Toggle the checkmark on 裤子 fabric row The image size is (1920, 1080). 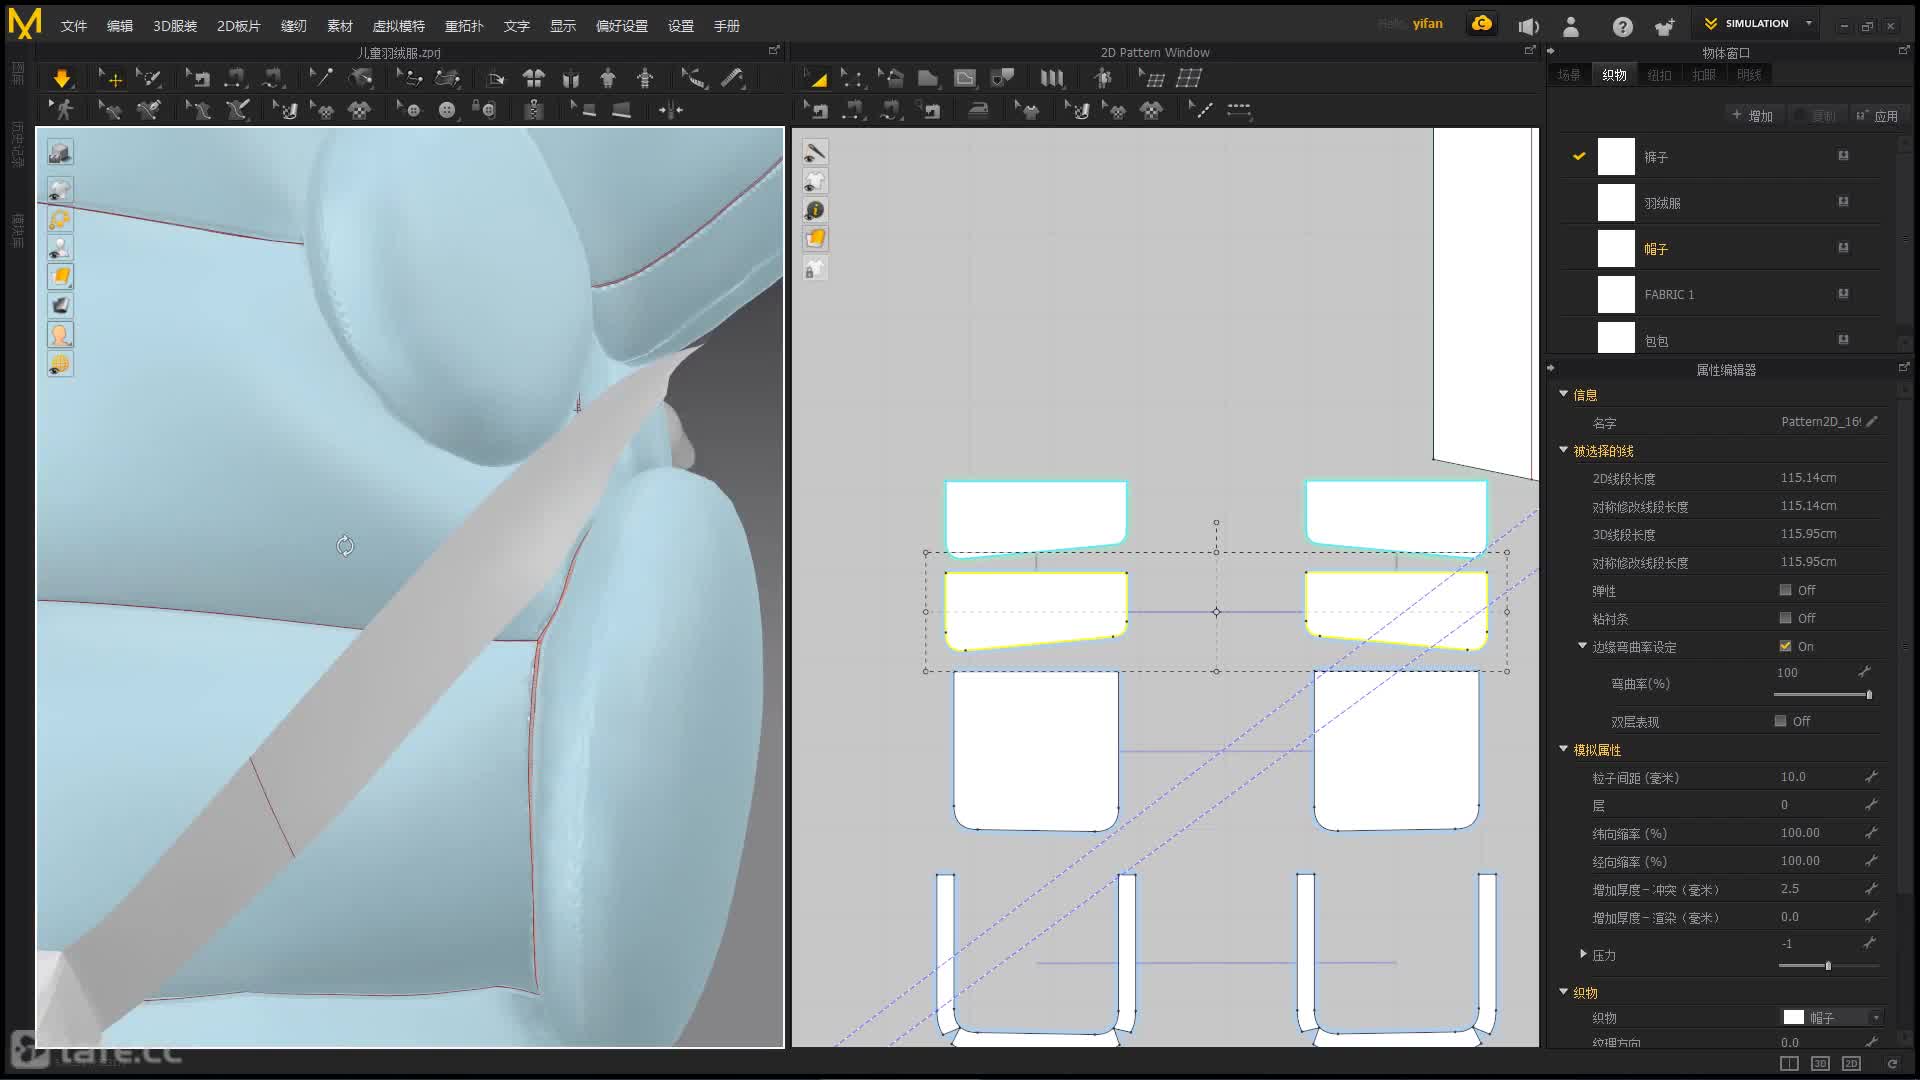point(1579,156)
